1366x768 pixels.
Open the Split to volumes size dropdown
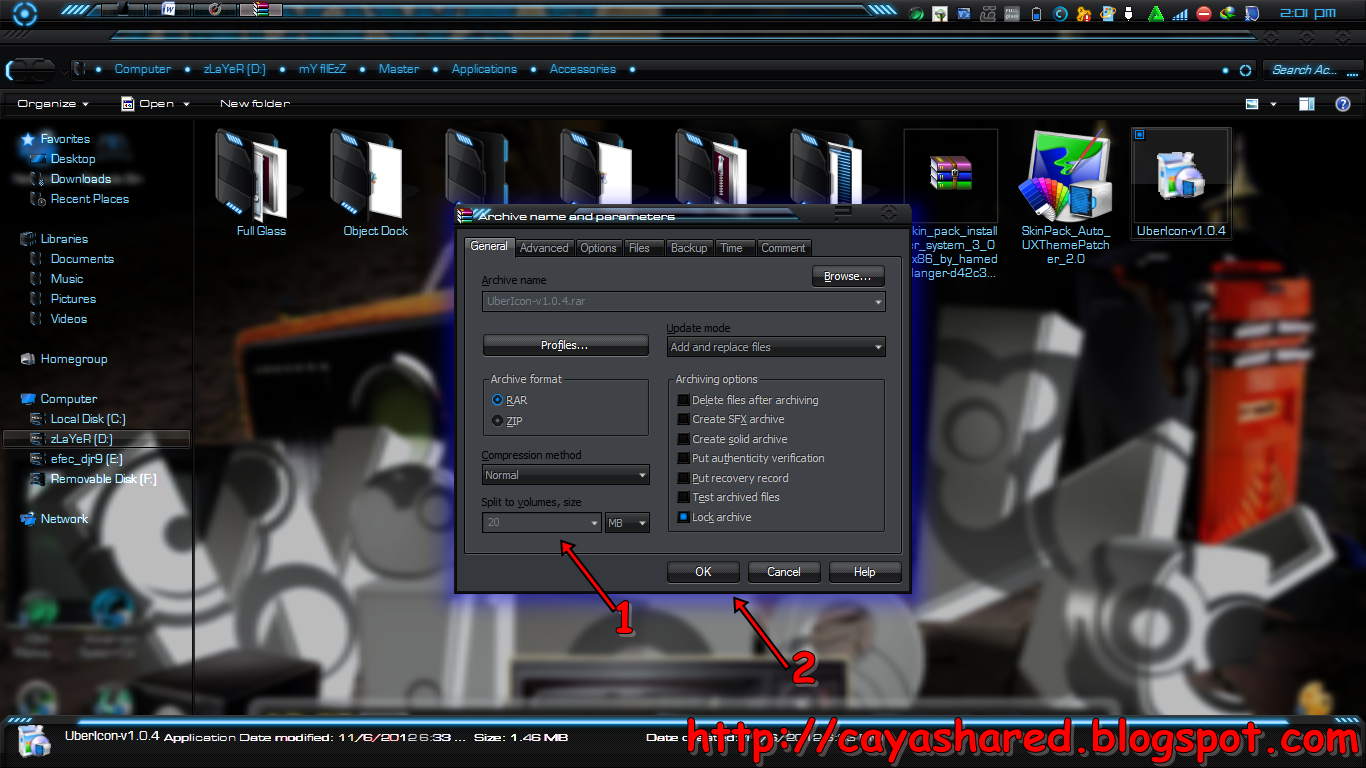click(594, 522)
